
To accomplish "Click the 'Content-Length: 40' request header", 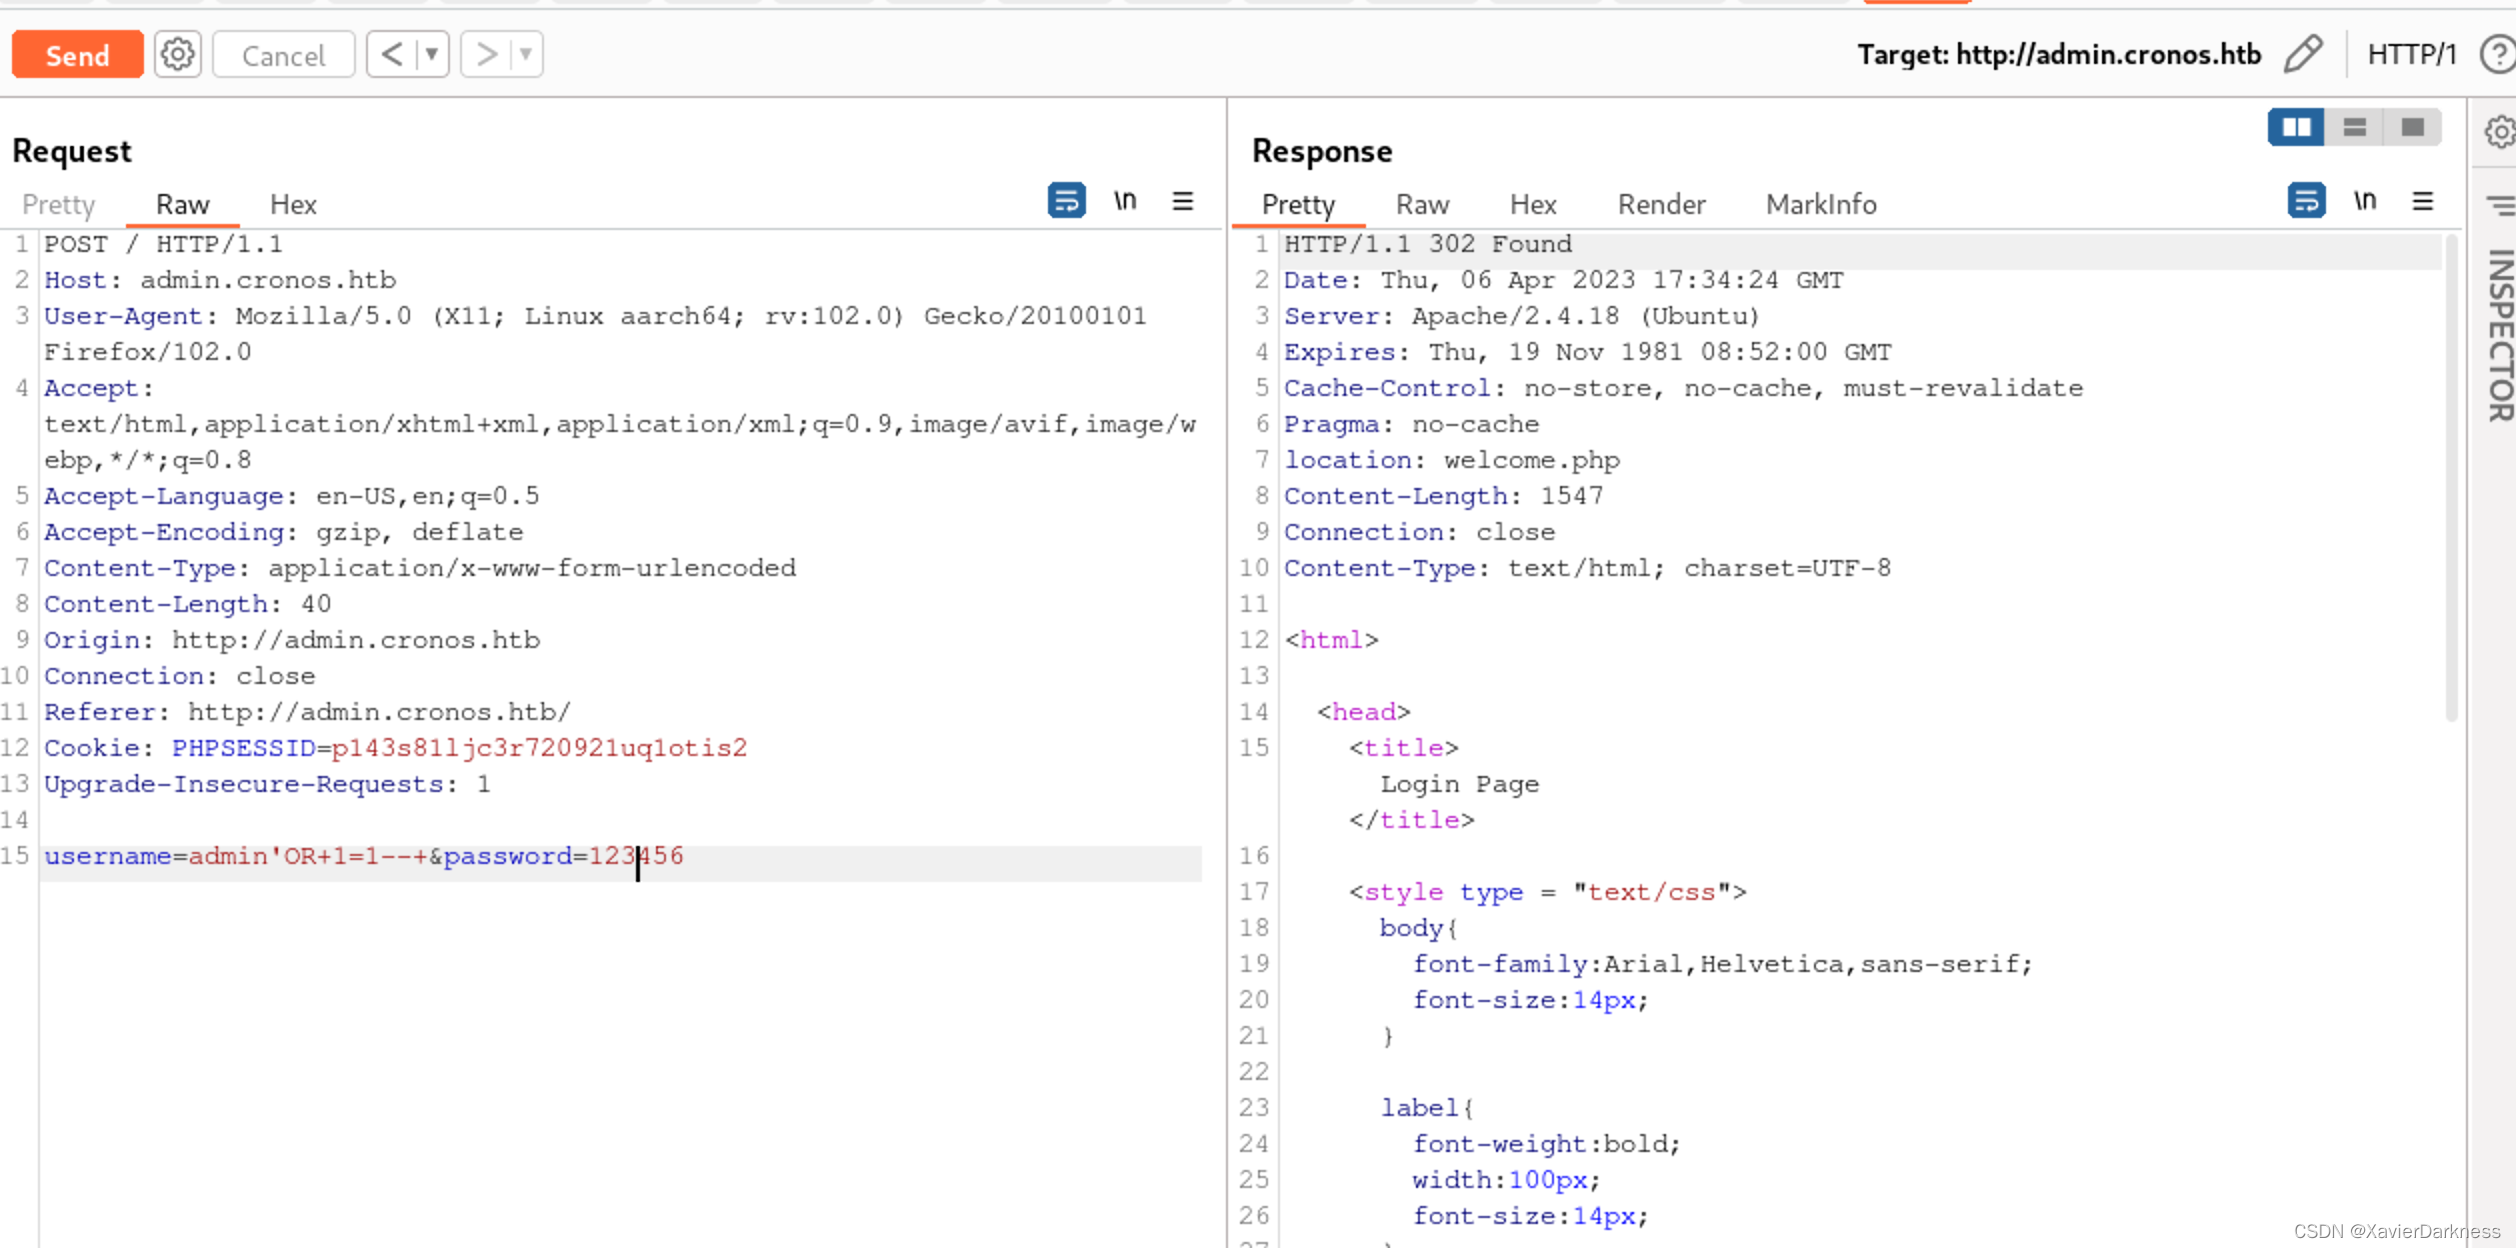I will point(187,604).
